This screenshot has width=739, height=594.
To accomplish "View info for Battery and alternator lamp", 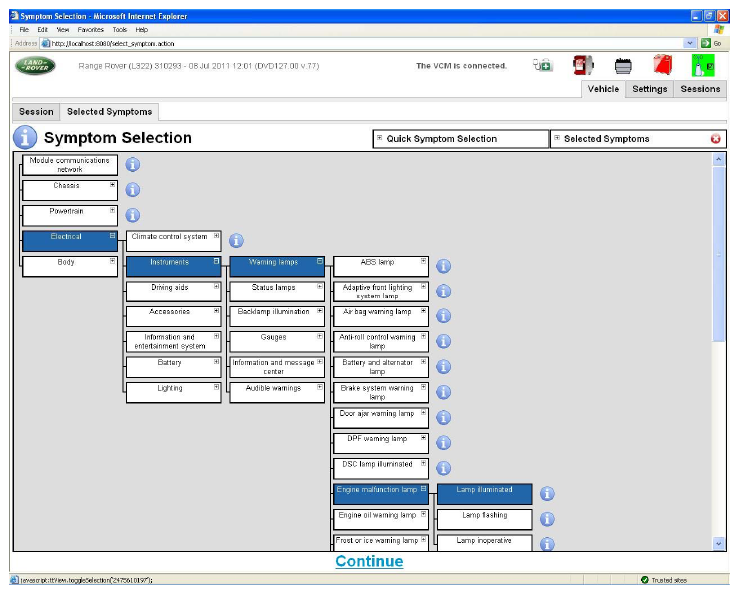I will 443,367.
